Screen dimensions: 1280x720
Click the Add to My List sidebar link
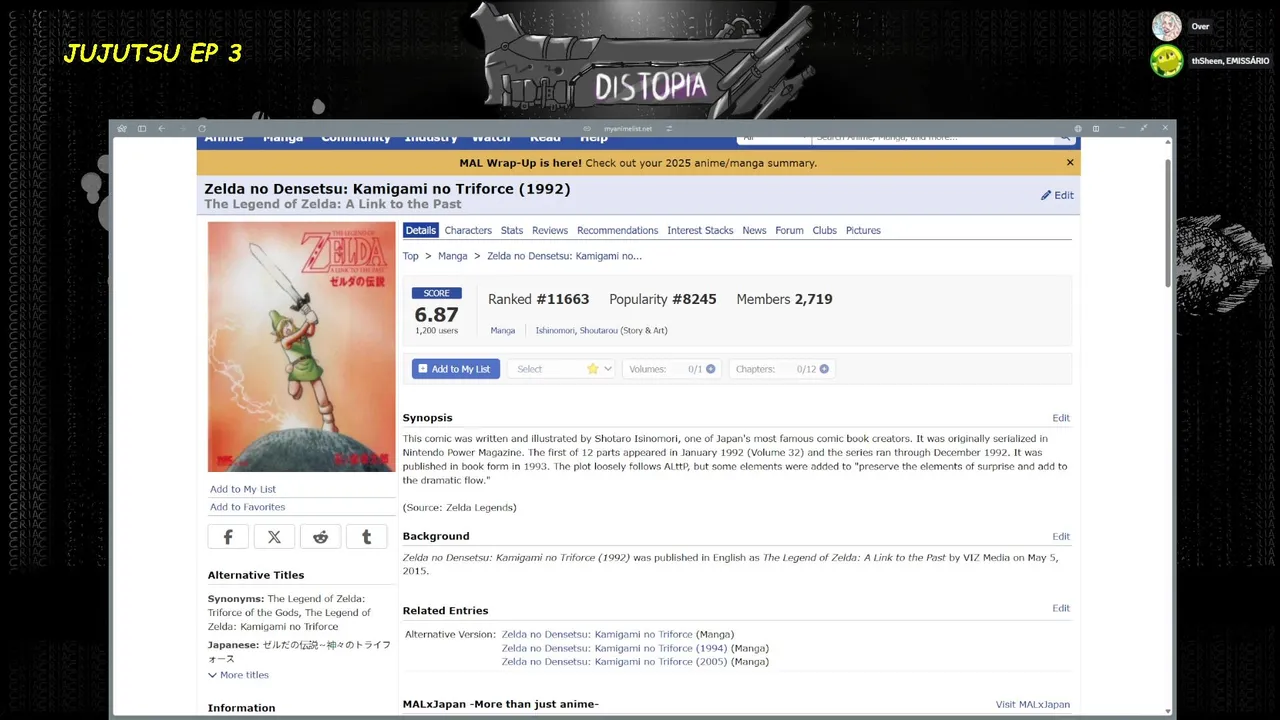243,489
